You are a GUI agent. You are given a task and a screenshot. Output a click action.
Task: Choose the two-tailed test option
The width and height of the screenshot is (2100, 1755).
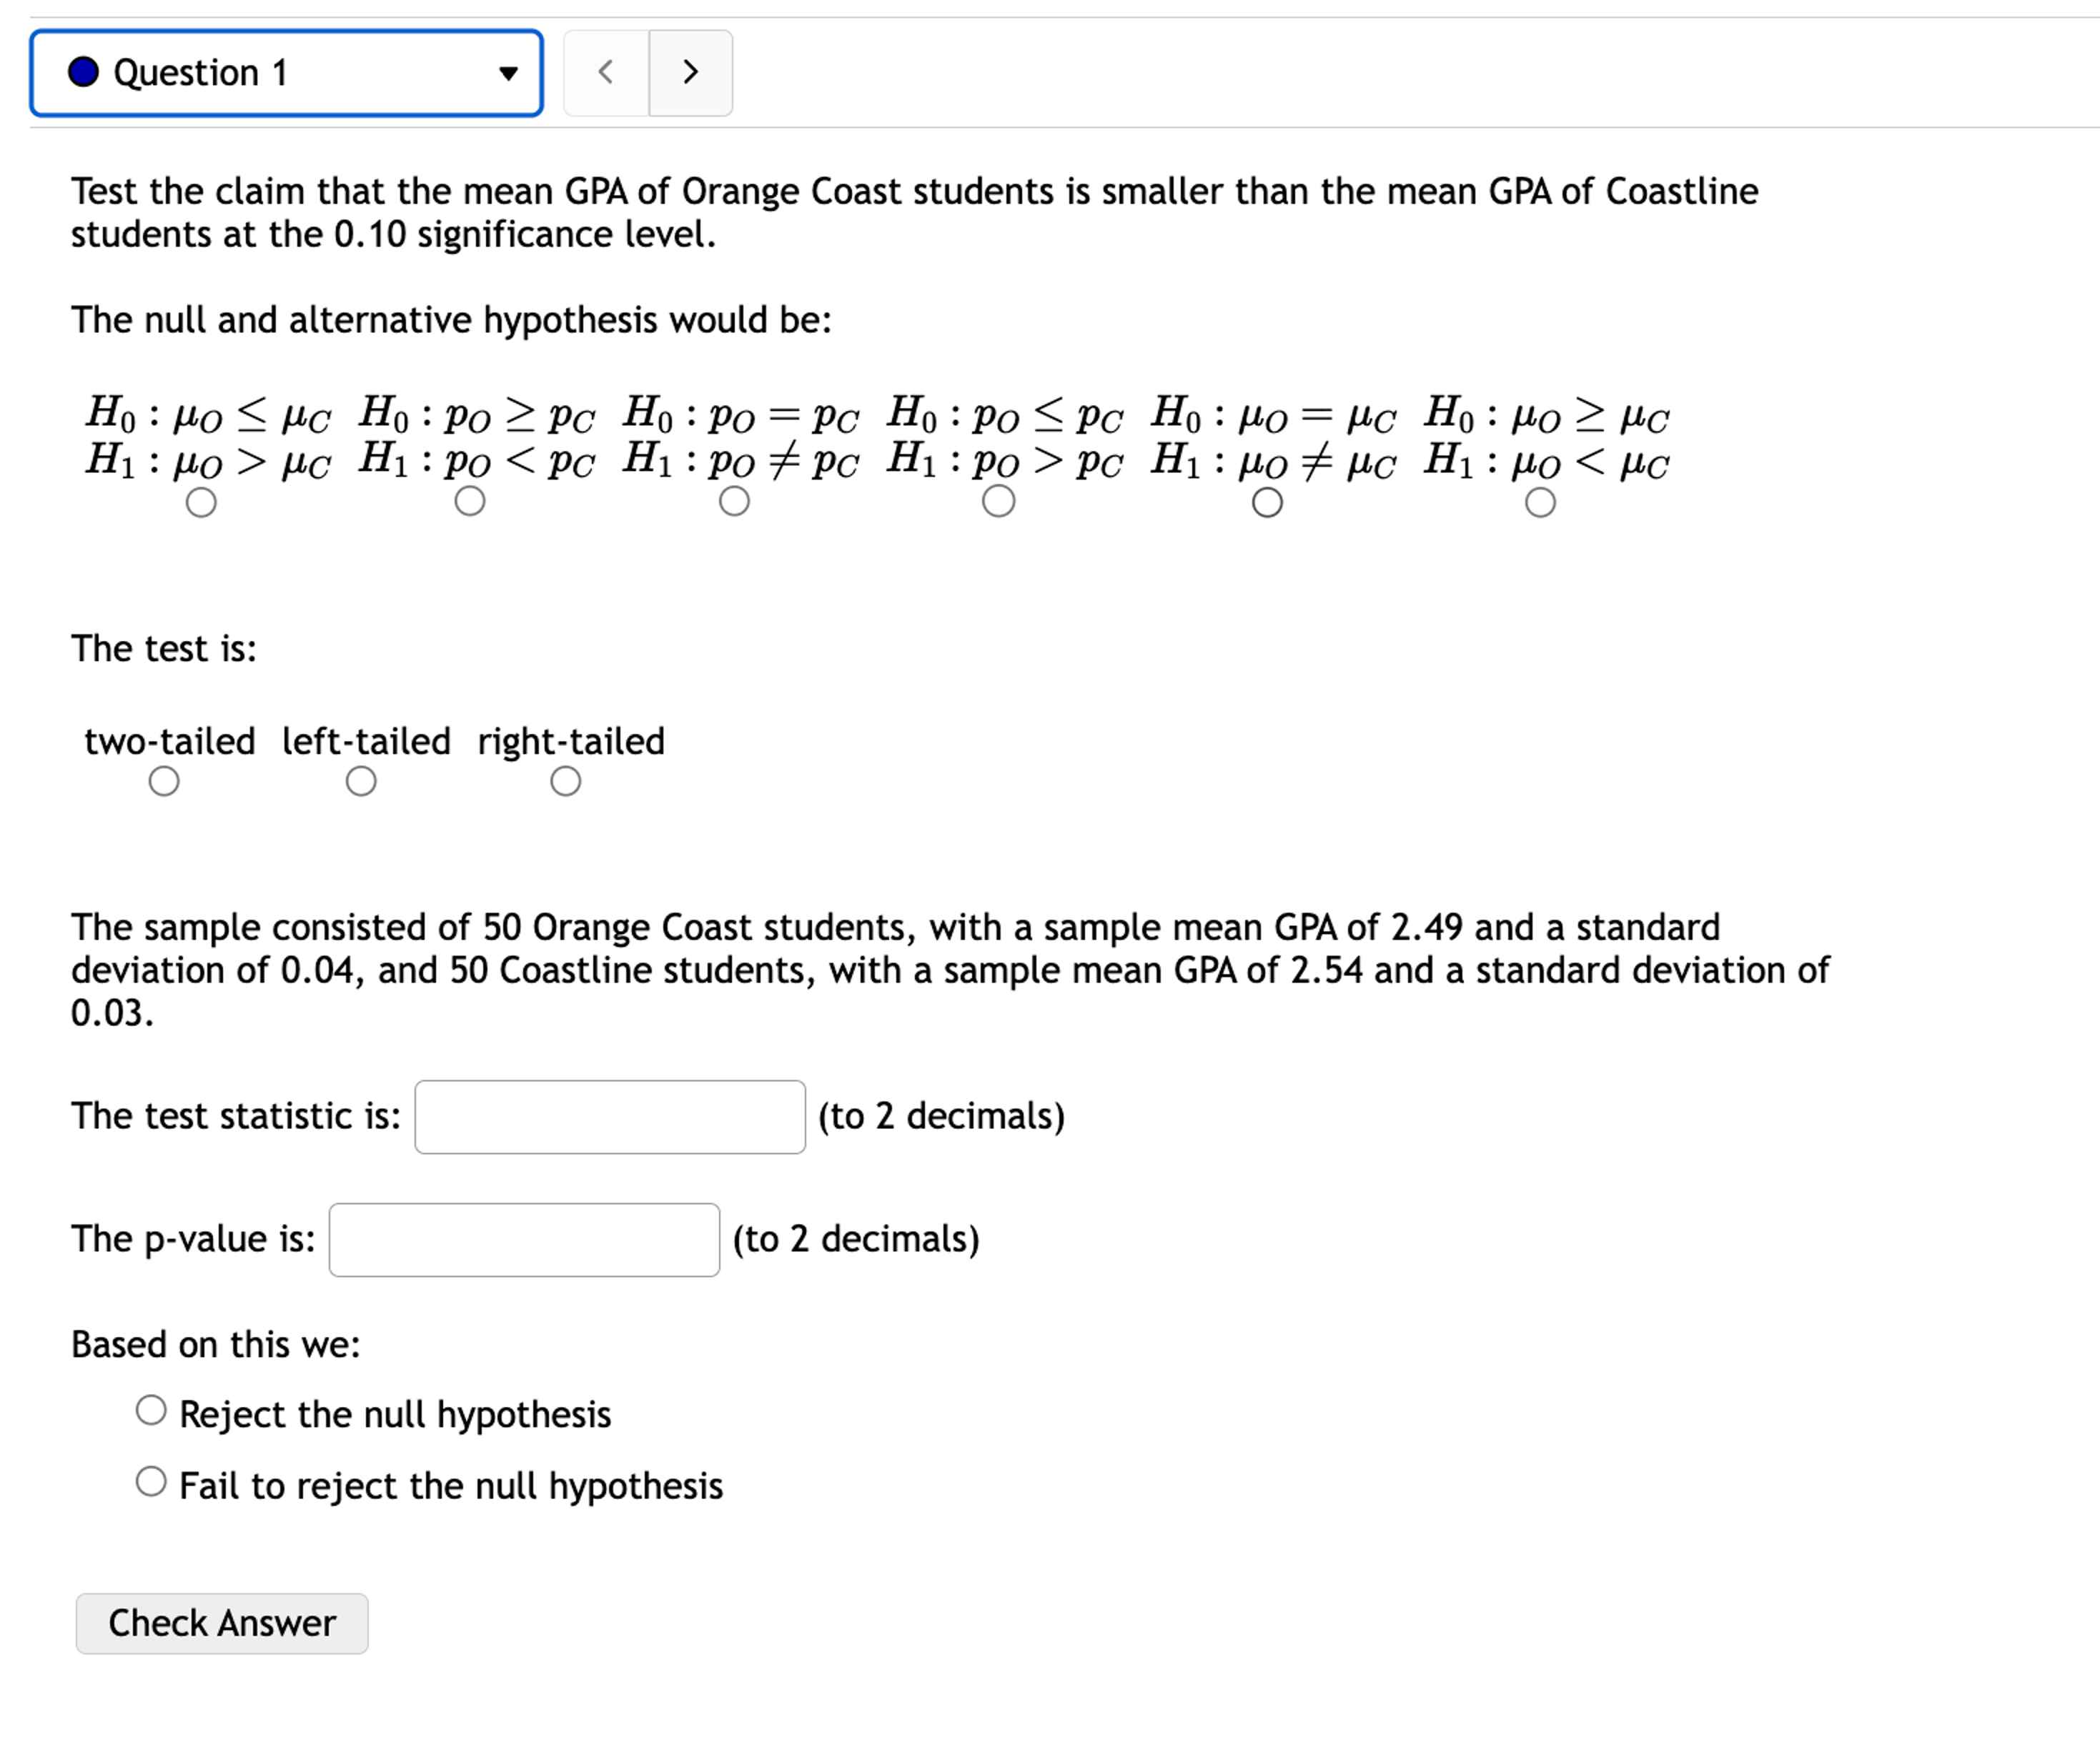point(163,781)
